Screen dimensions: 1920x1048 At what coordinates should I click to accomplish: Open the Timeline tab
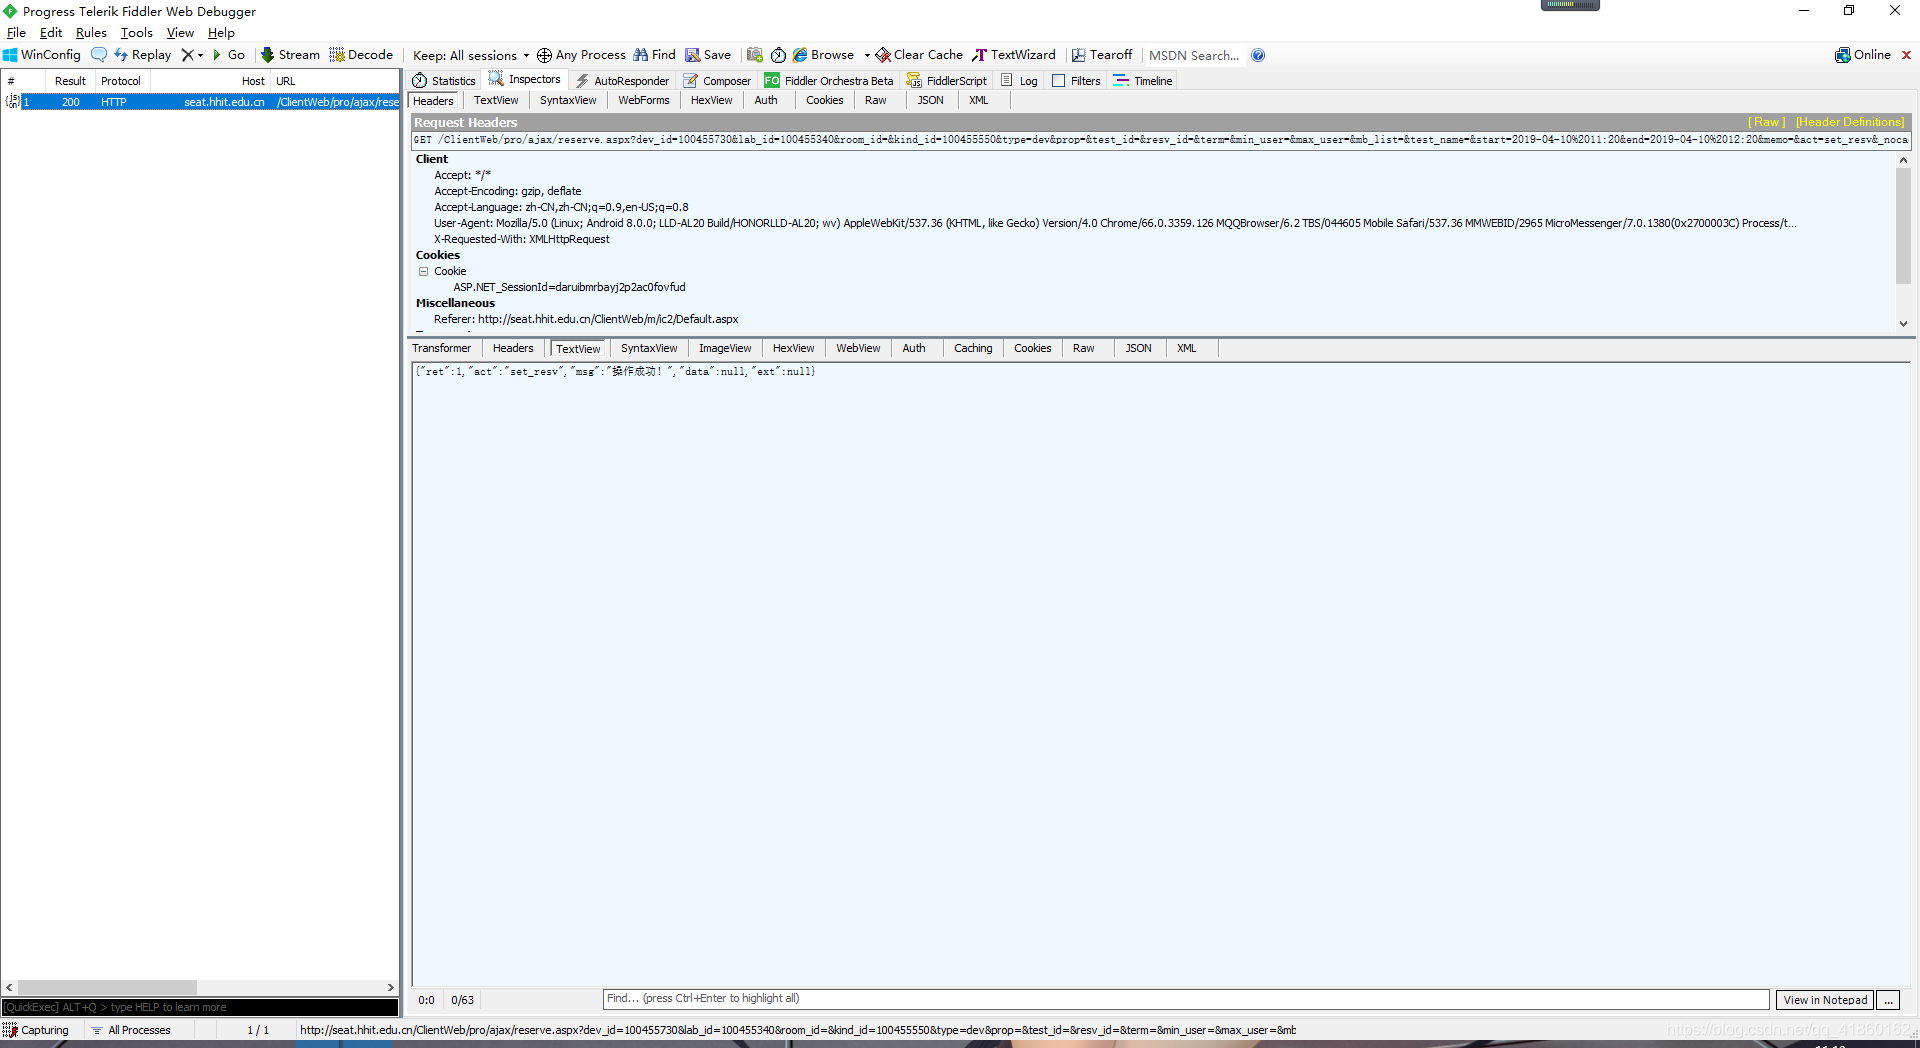(1143, 81)
